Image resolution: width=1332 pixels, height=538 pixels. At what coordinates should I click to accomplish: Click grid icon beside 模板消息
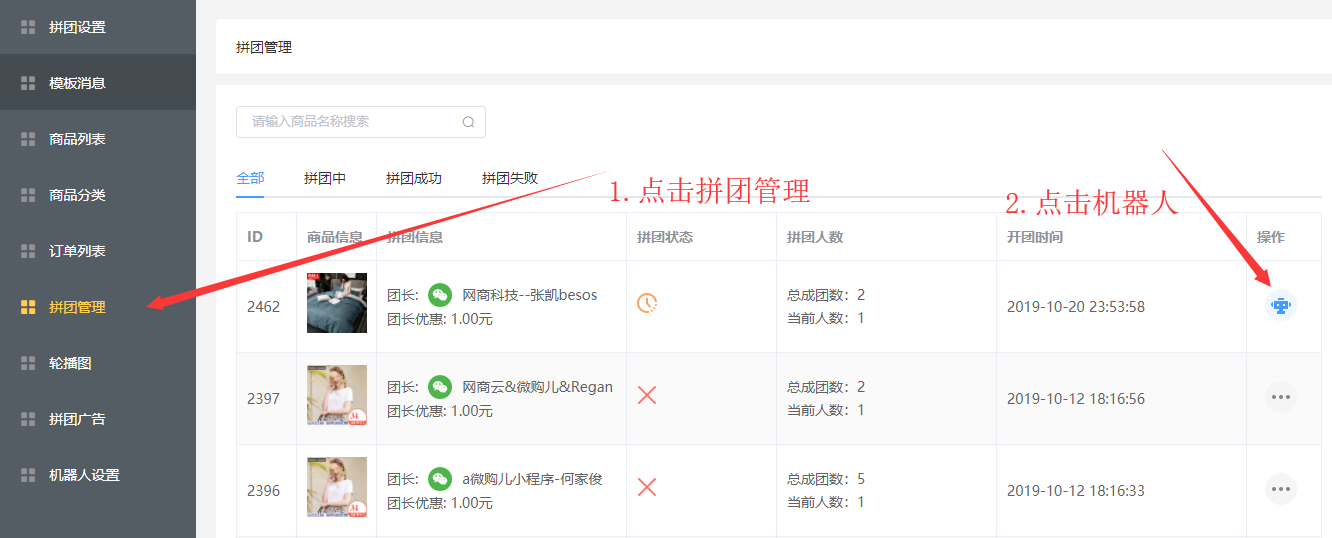tap(28, 83)
